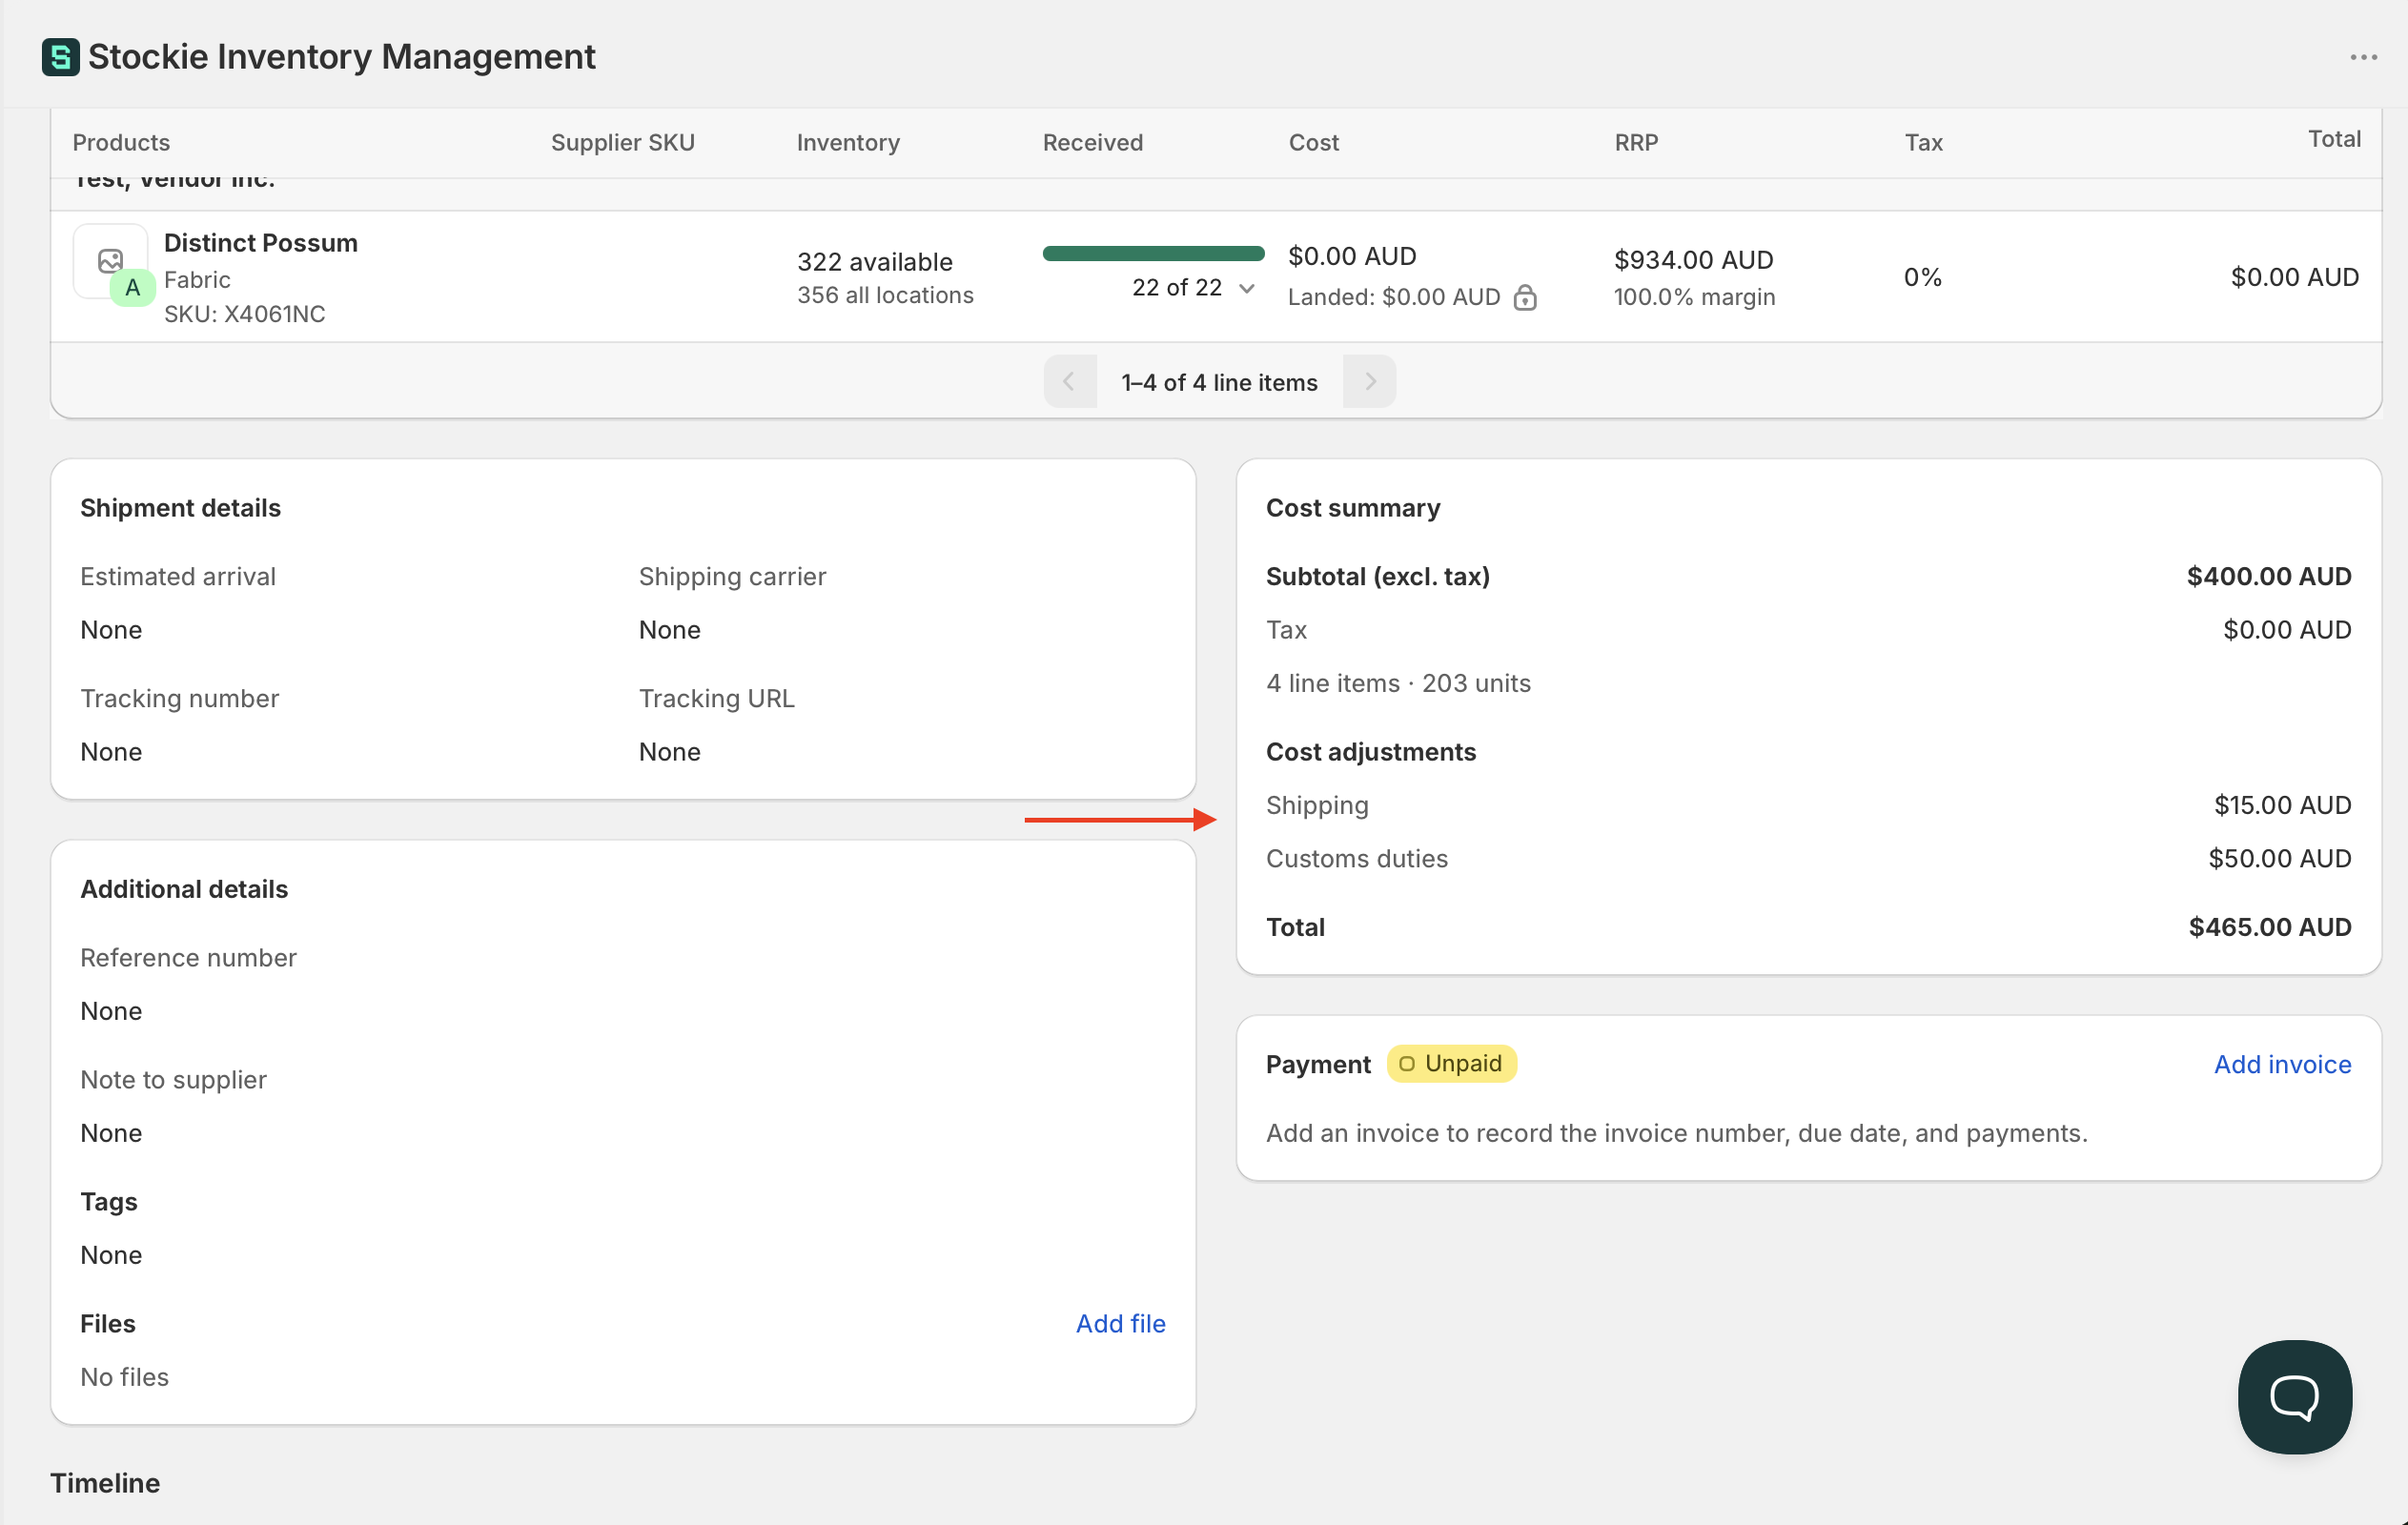Click the No files text
2408x1525 pixels.
(x=124, y=1377)
